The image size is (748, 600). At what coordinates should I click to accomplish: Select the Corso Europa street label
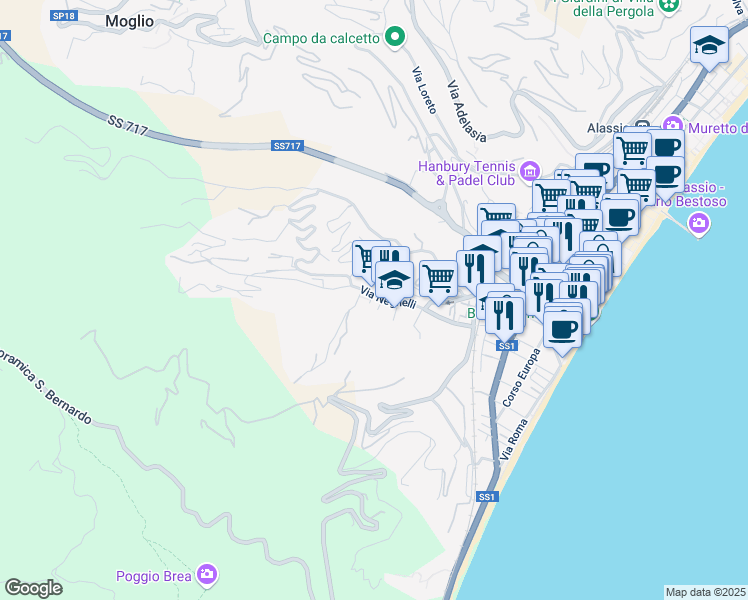click(521, 378)
